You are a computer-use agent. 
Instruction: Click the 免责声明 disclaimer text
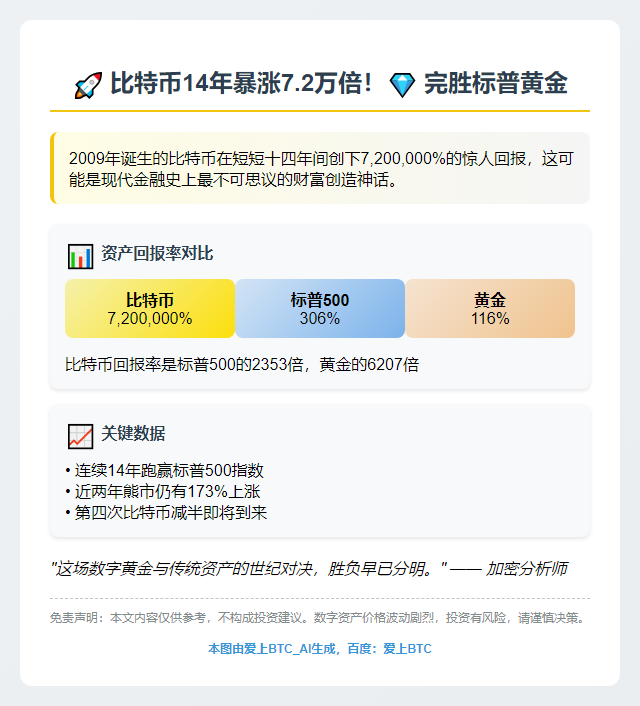tap(317, 618)
